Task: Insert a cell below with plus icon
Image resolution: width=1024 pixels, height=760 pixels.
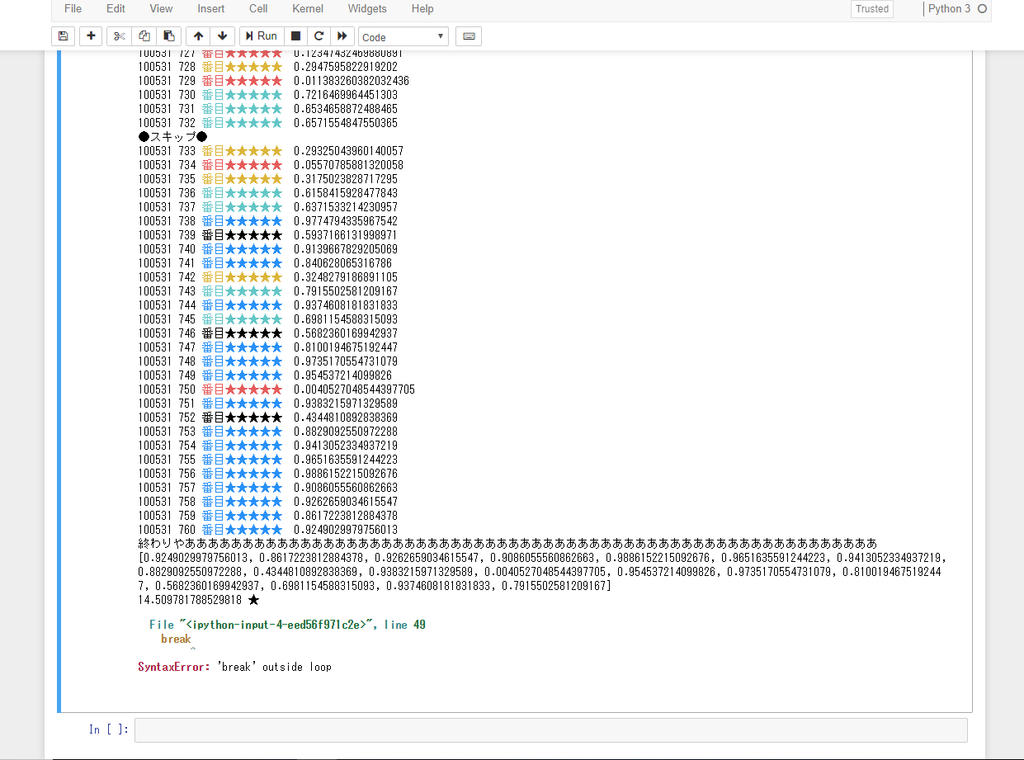Action: pos(91,36)
